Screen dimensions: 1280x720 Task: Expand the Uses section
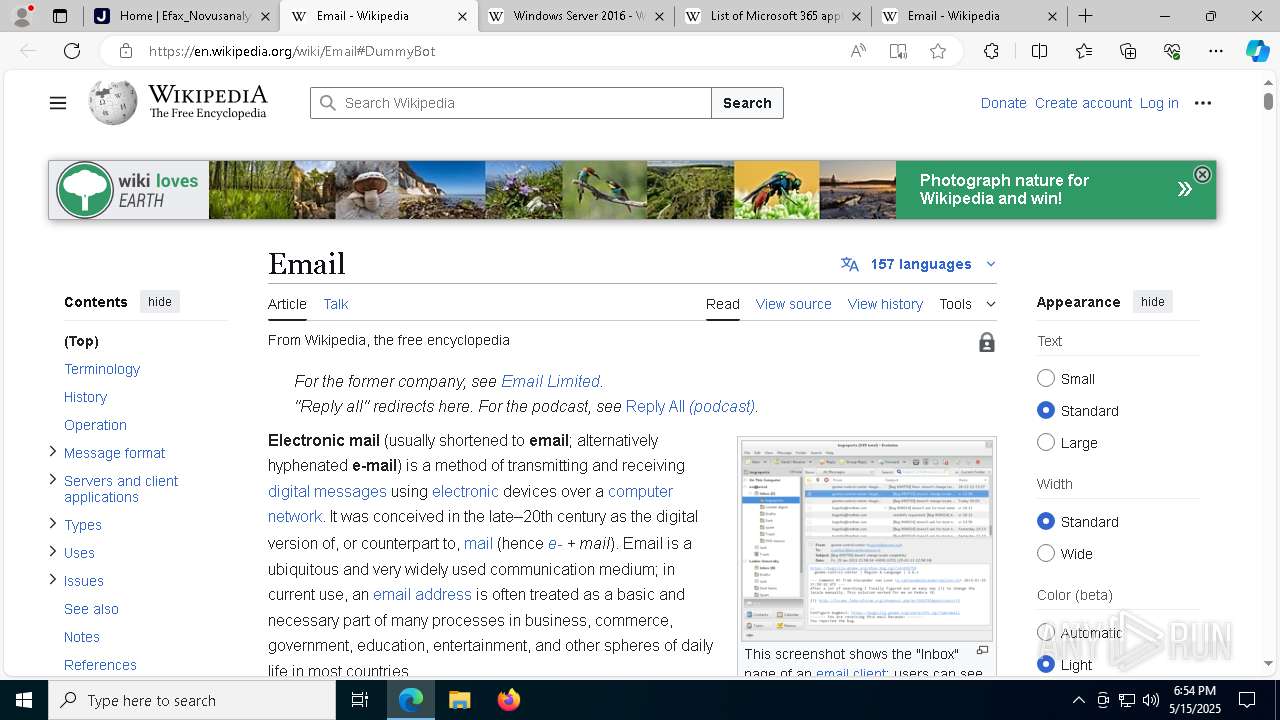tap(53, 552)
